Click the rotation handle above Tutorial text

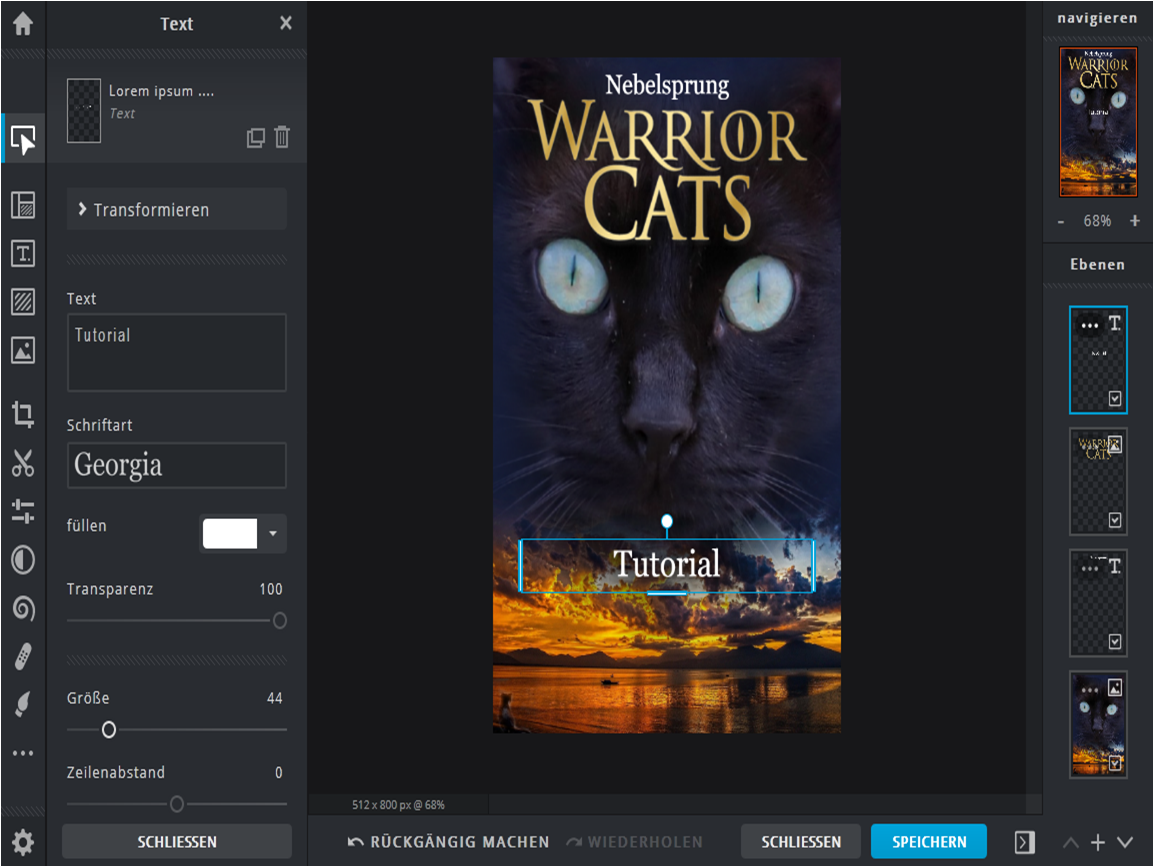coord(667,521)
